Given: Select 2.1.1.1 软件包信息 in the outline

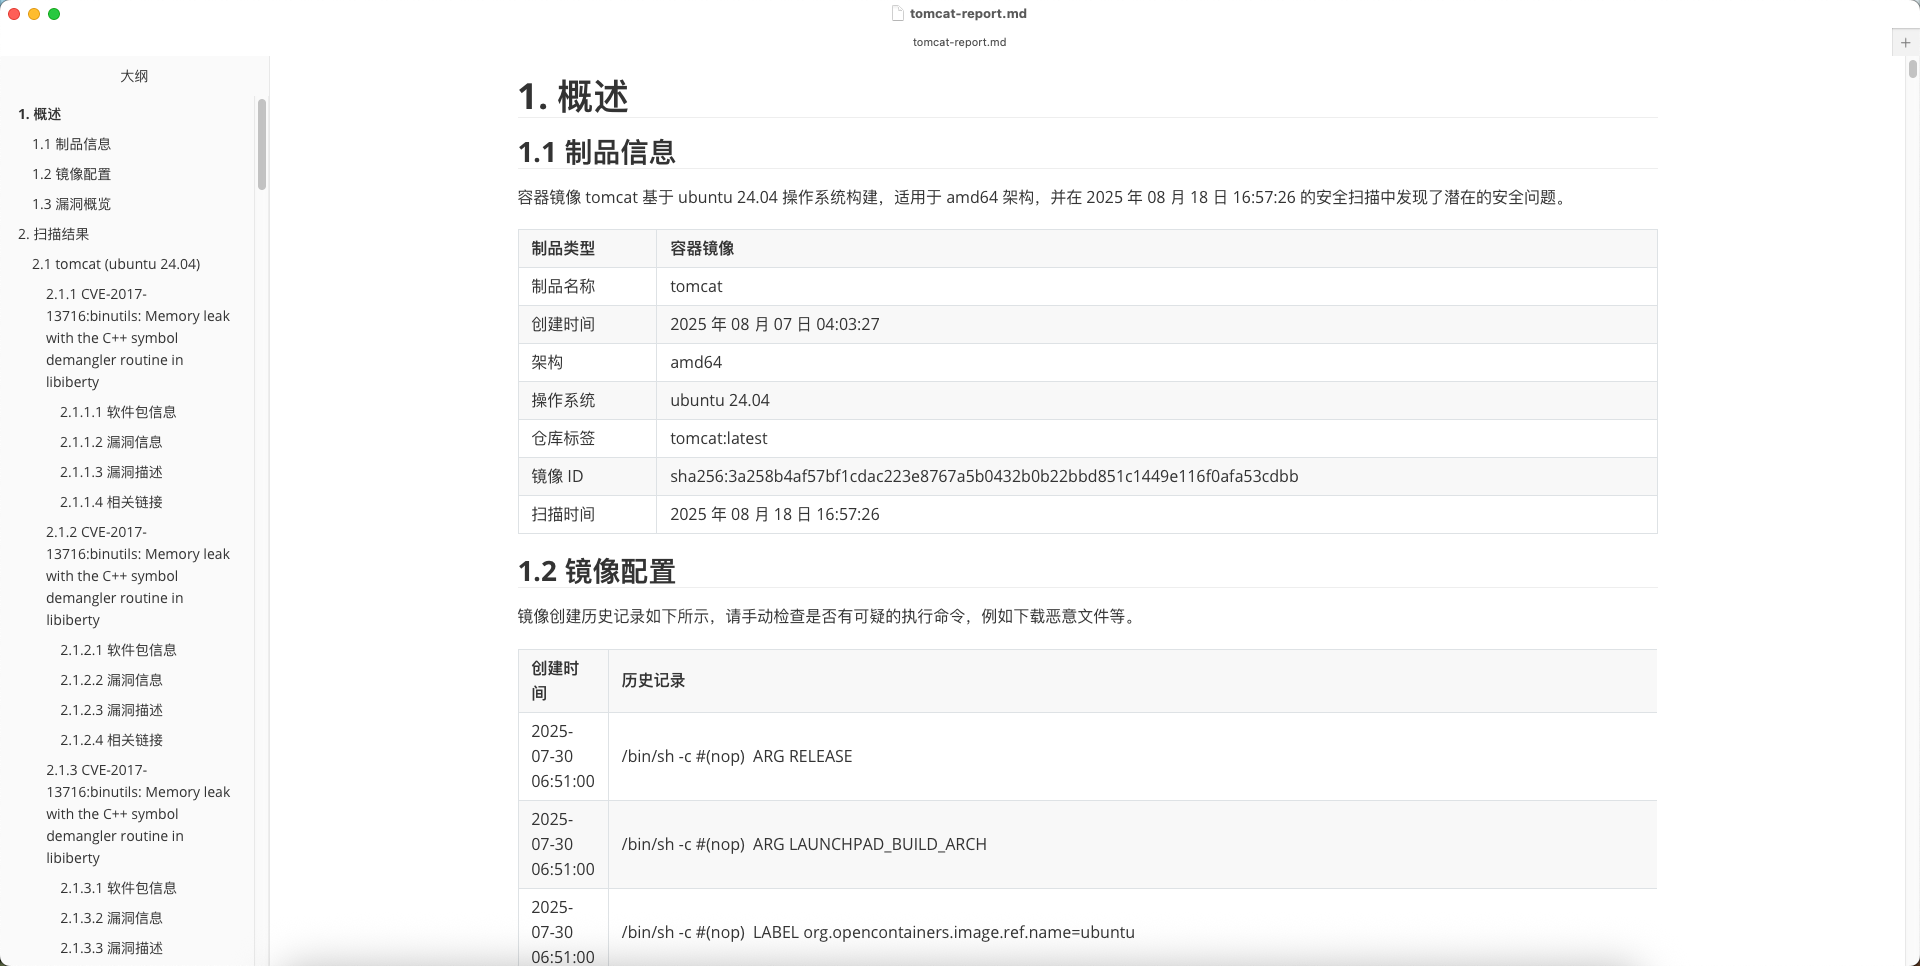Looking at the screenshot, I should [118, 412].
